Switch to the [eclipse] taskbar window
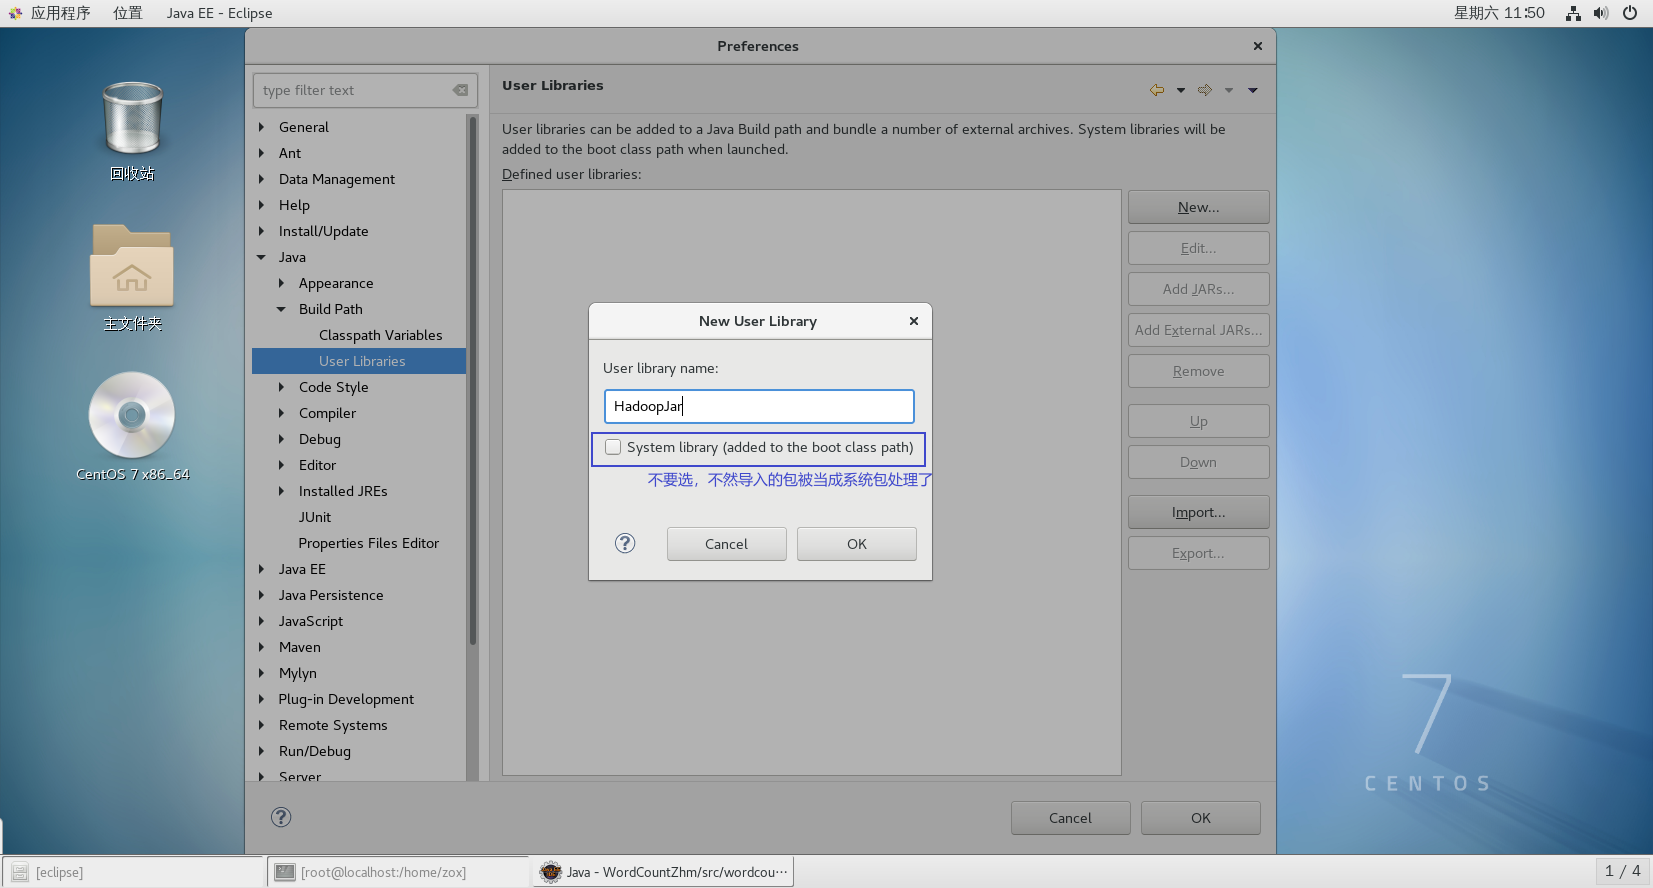 (133, 872)
